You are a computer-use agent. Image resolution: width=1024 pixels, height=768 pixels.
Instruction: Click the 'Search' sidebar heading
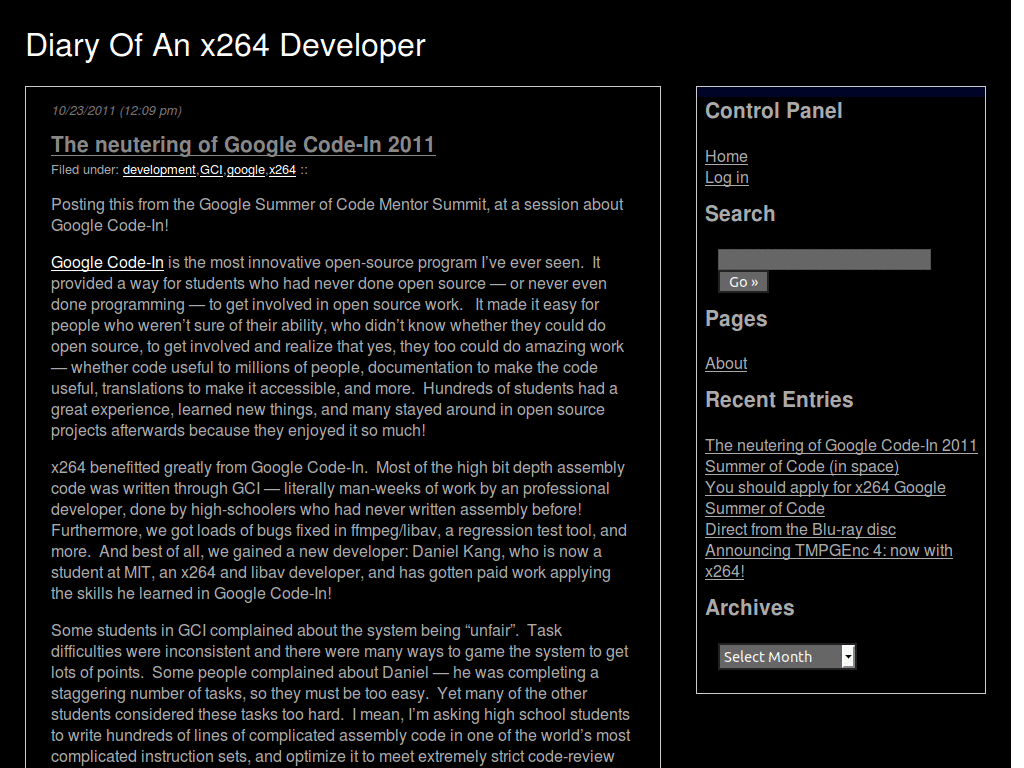tap(740, 214)
